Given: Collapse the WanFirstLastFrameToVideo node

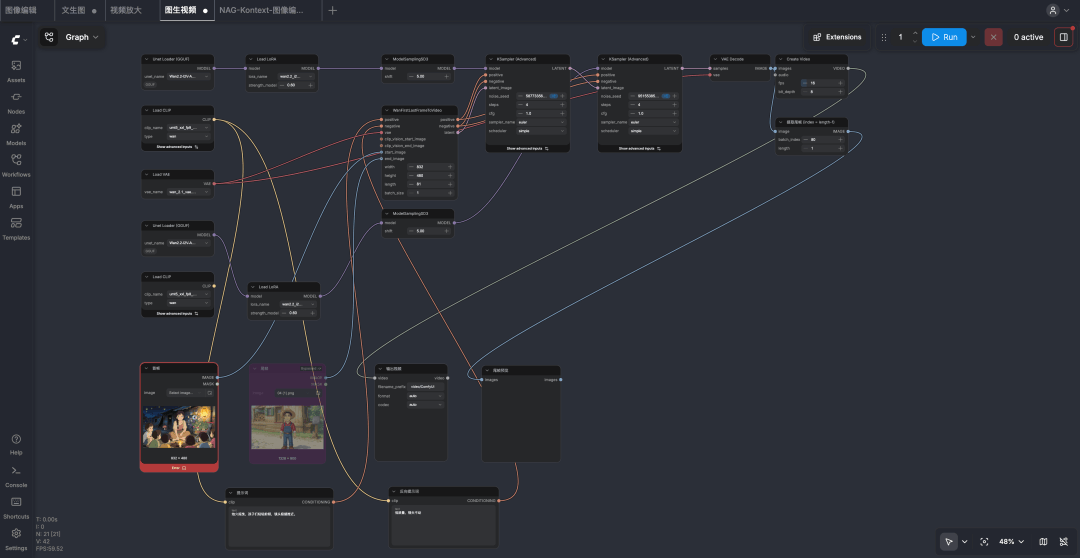Looking at the screenshot, I should pyautogui.click(x=387, y=110).
